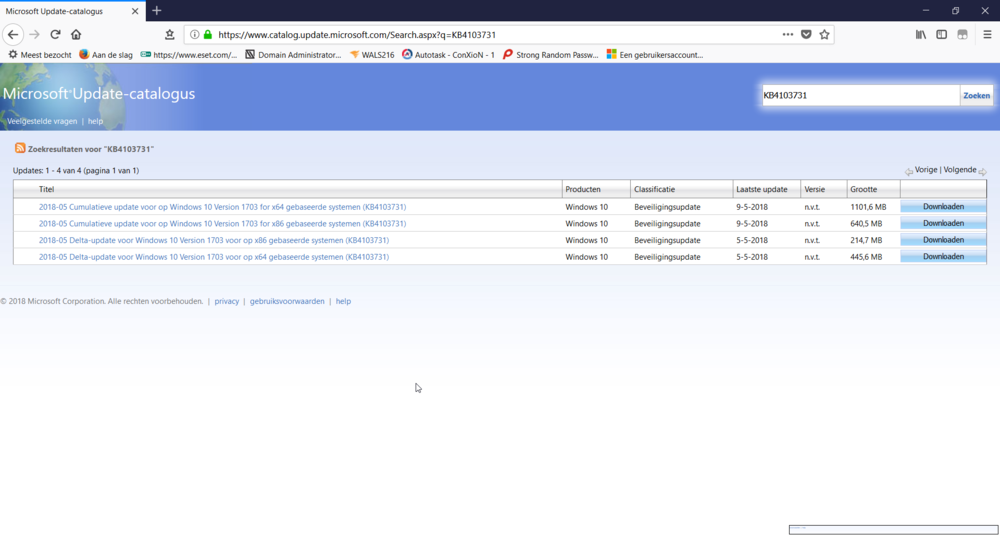Show site information icon in address bar
The width and height of the screenshot is (1000, 536).
click(195, 34)
